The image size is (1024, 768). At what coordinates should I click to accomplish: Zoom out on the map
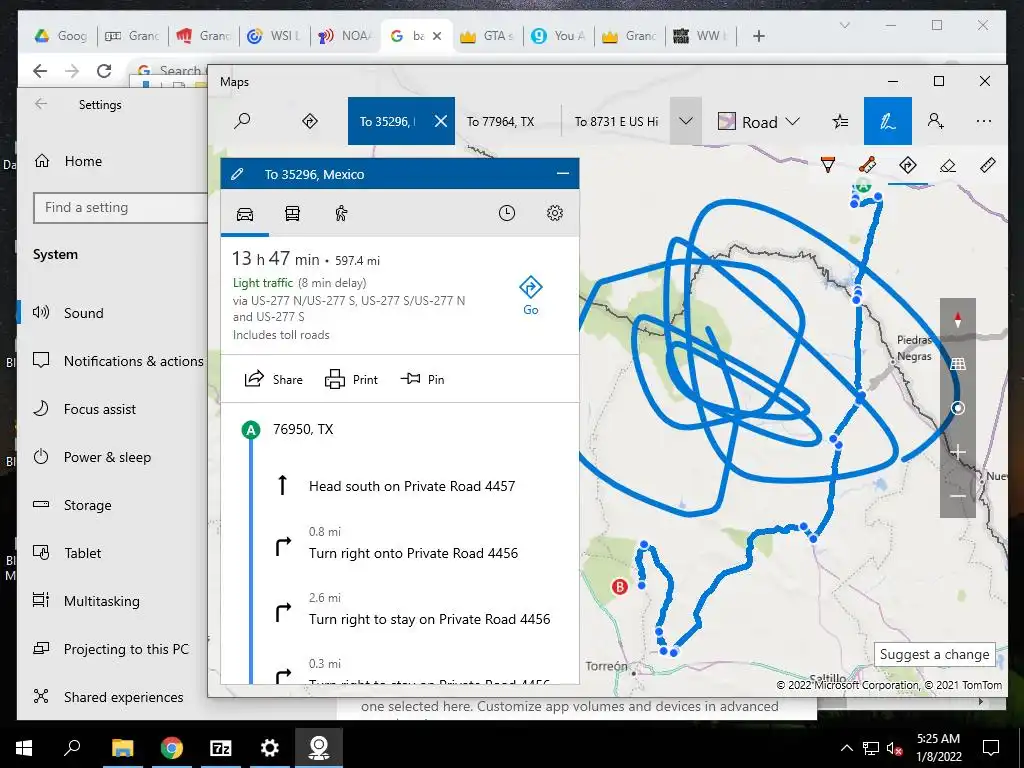(x=957, y=496)
